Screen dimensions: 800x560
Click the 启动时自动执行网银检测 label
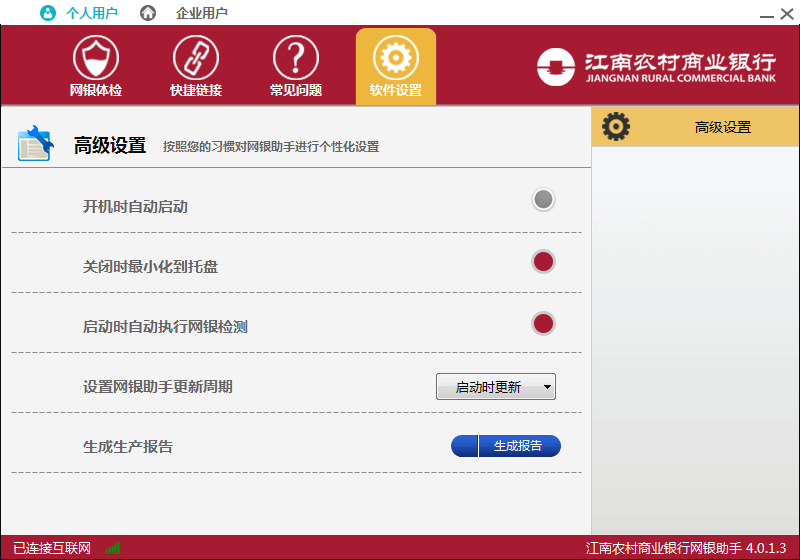165,326
